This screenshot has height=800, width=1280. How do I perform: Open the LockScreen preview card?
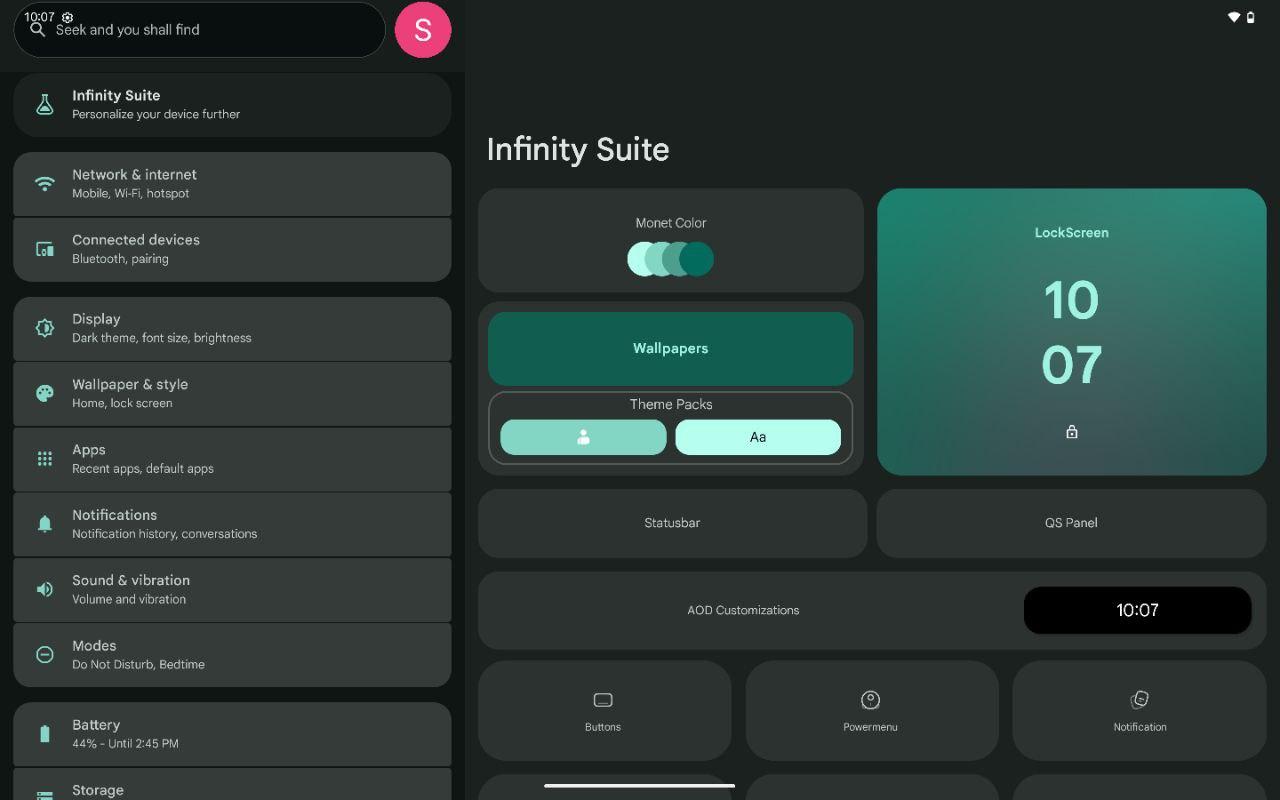pyautogui.click(x=1071, y=332)
